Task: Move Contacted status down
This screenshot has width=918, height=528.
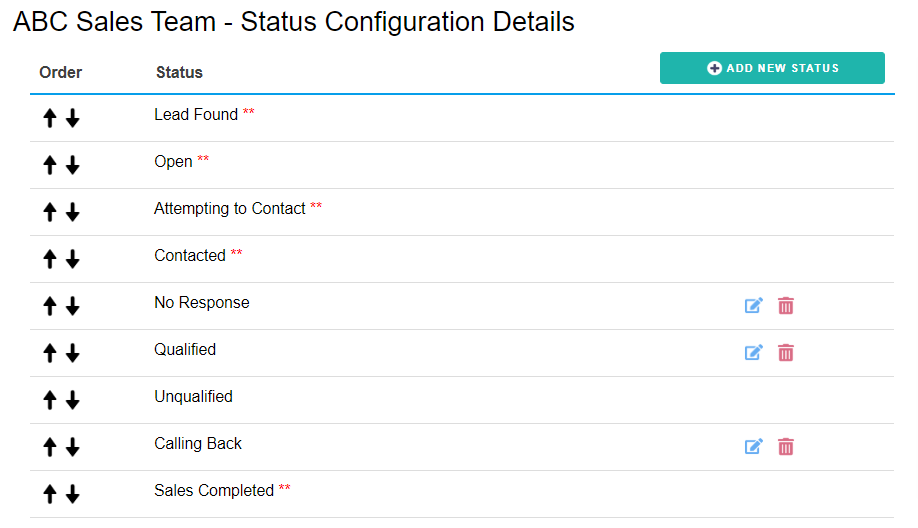Action: click(73, 259)
